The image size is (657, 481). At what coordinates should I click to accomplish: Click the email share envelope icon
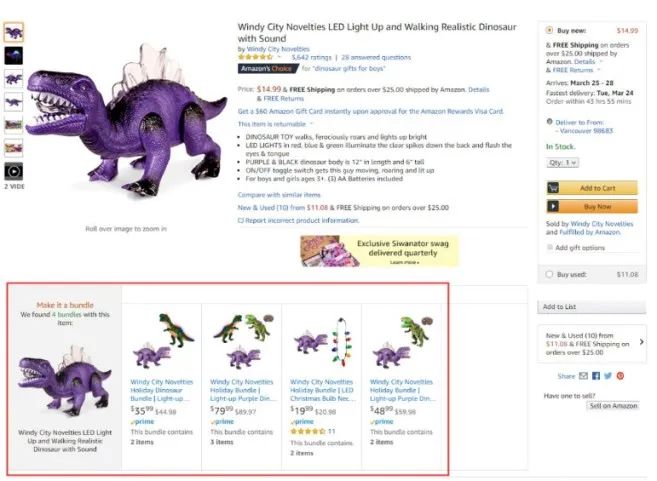pyautogui.click(x=583, y=376)
